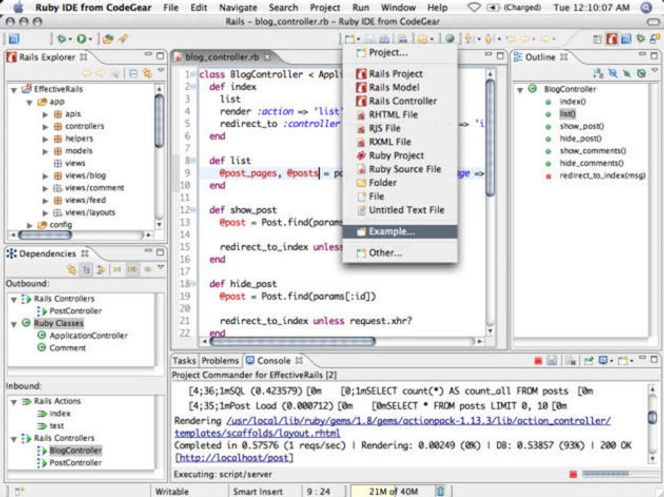Click the 21M of 40M heap status indicator
Screen dimensions: 664x497
click(x=393, y=491)
